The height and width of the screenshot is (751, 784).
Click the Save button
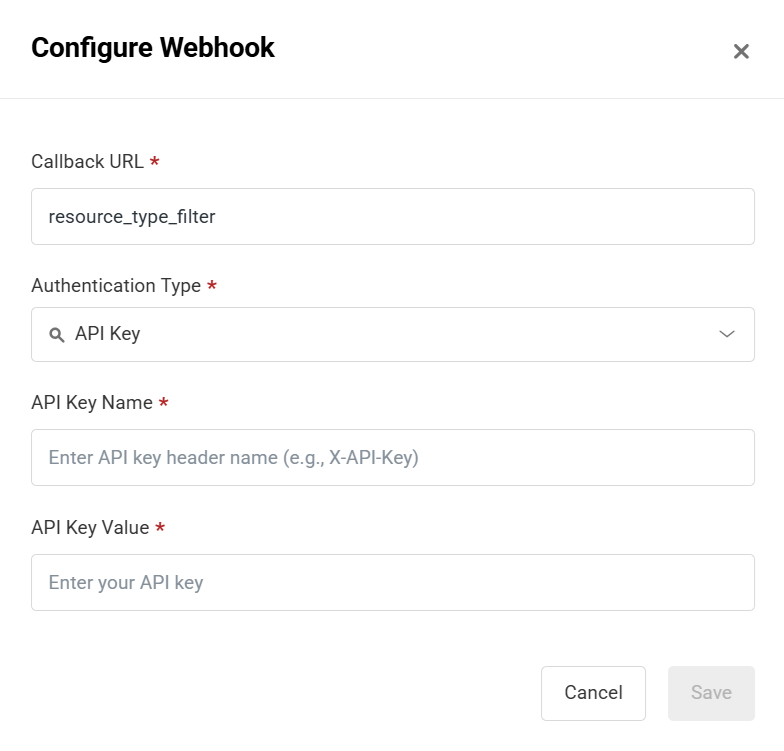(711, 693)
